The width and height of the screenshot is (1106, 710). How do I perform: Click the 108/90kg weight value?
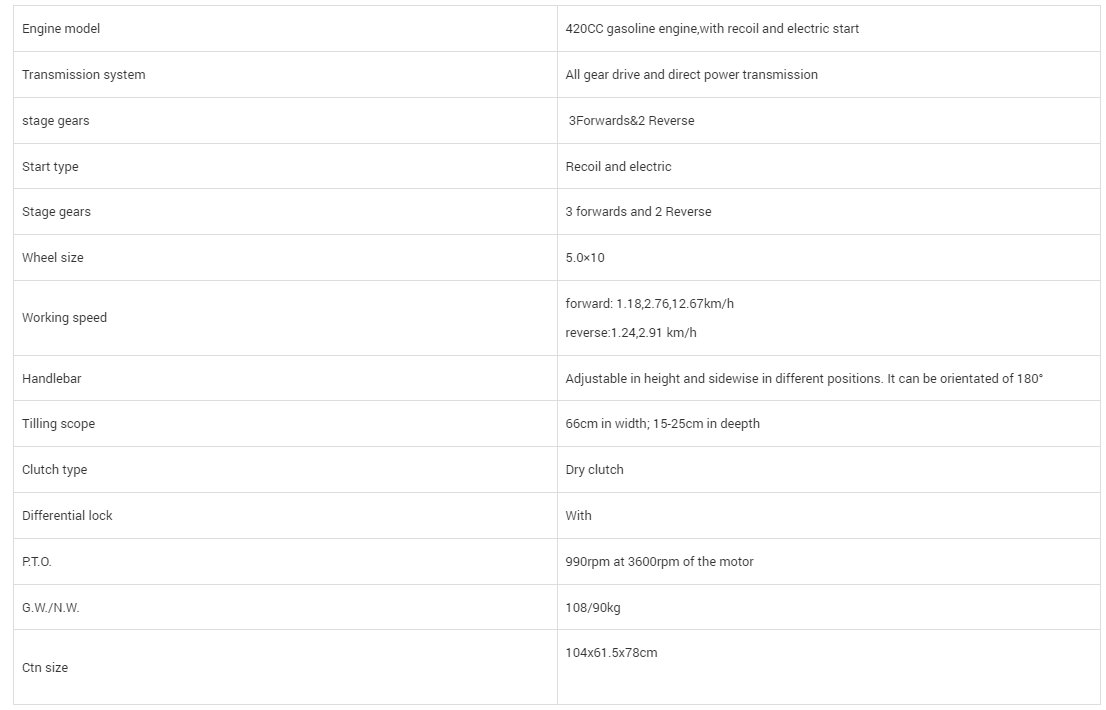coord(593,608)
